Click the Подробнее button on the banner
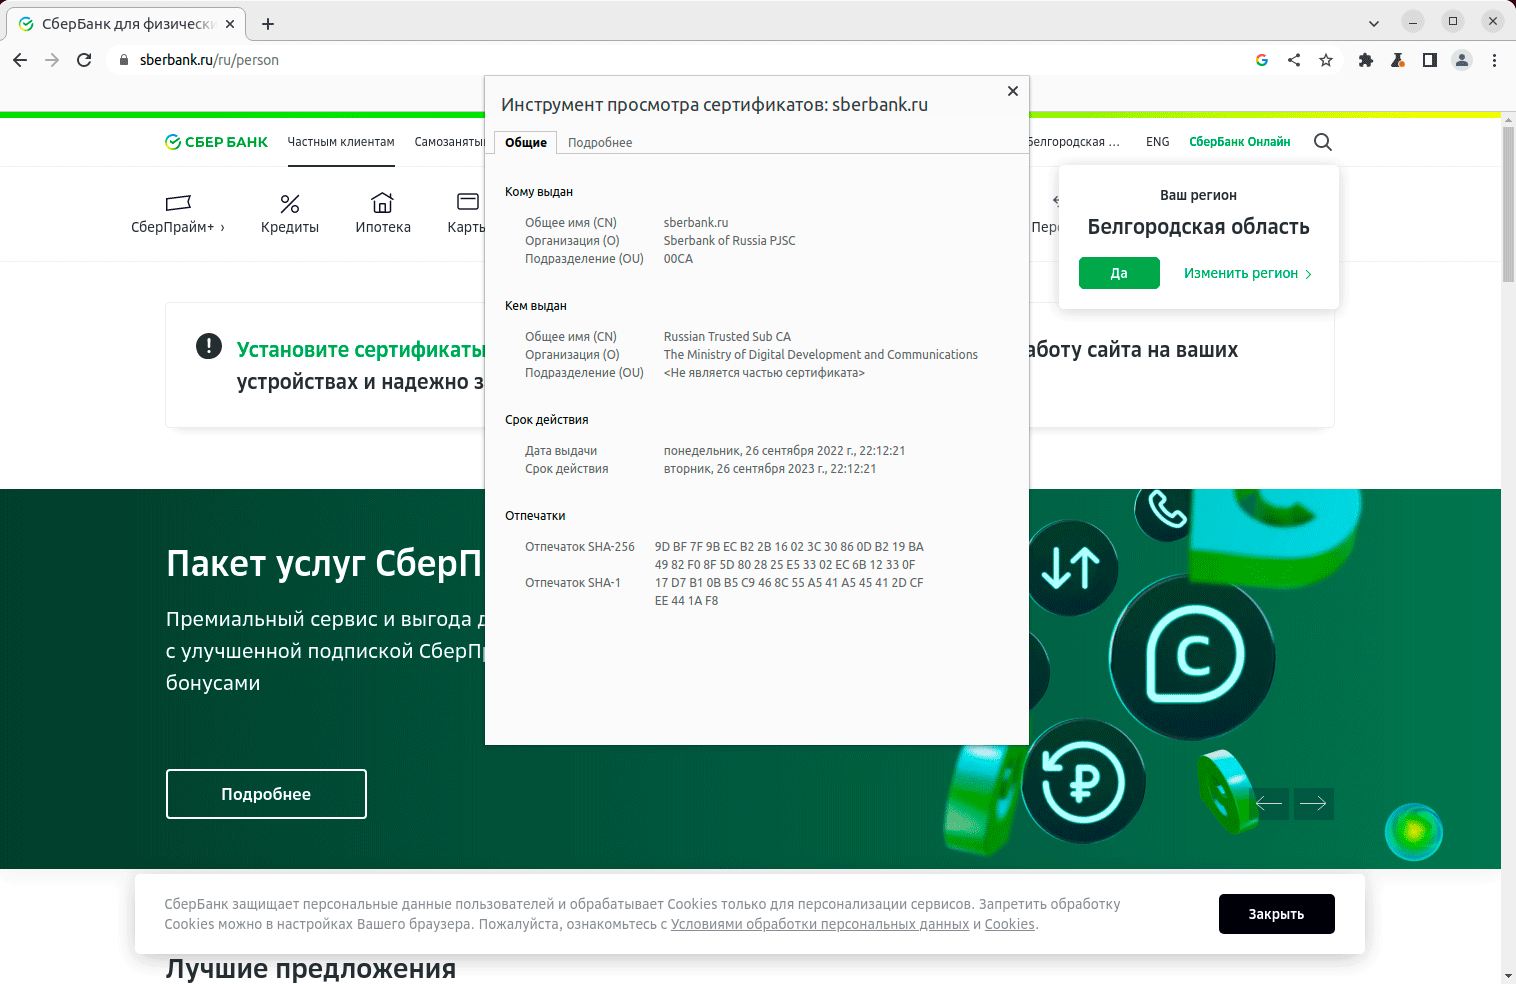 (x=266, y=794)
